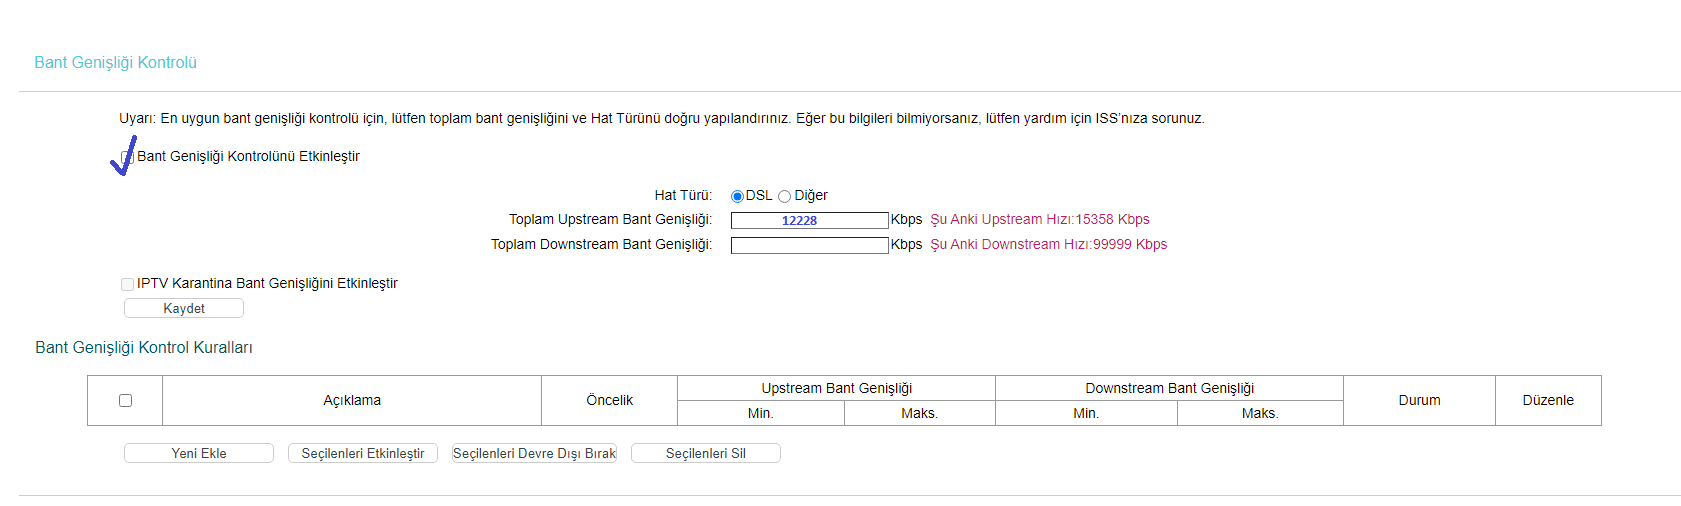Click the Açıklama column header
The width and height of the screenshot is (1681, 506).
(352, 400)
